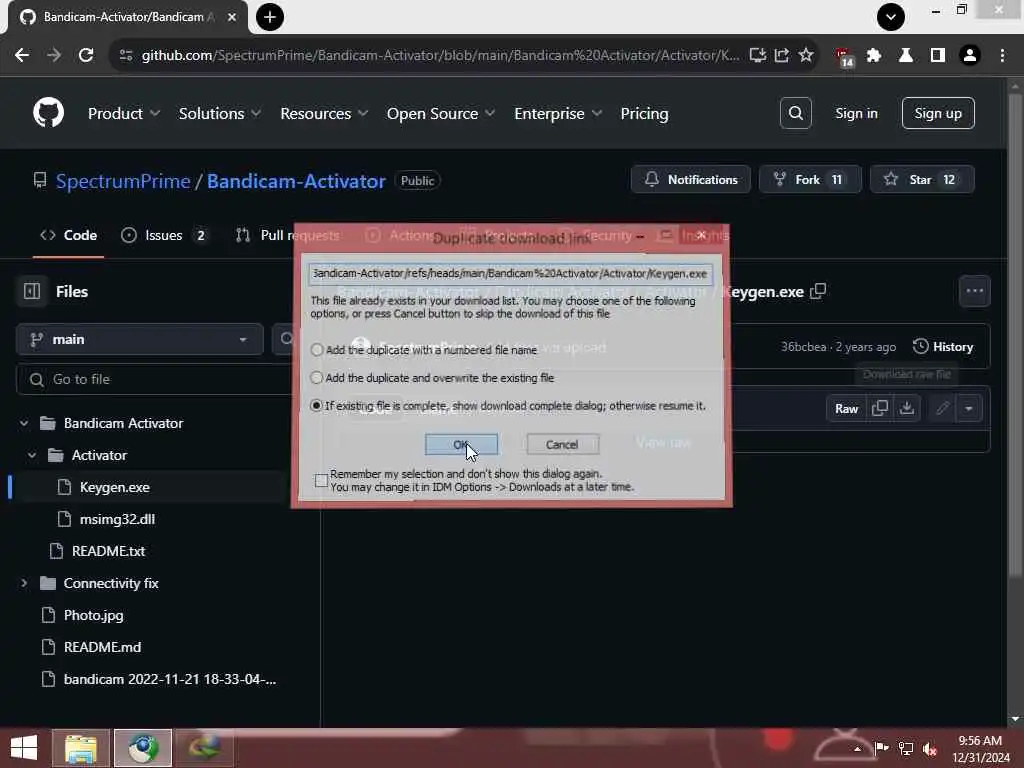Click the browser back arrow
Image resolution: width=1024 pixels, height=768 pixels.
pos(22,56)
